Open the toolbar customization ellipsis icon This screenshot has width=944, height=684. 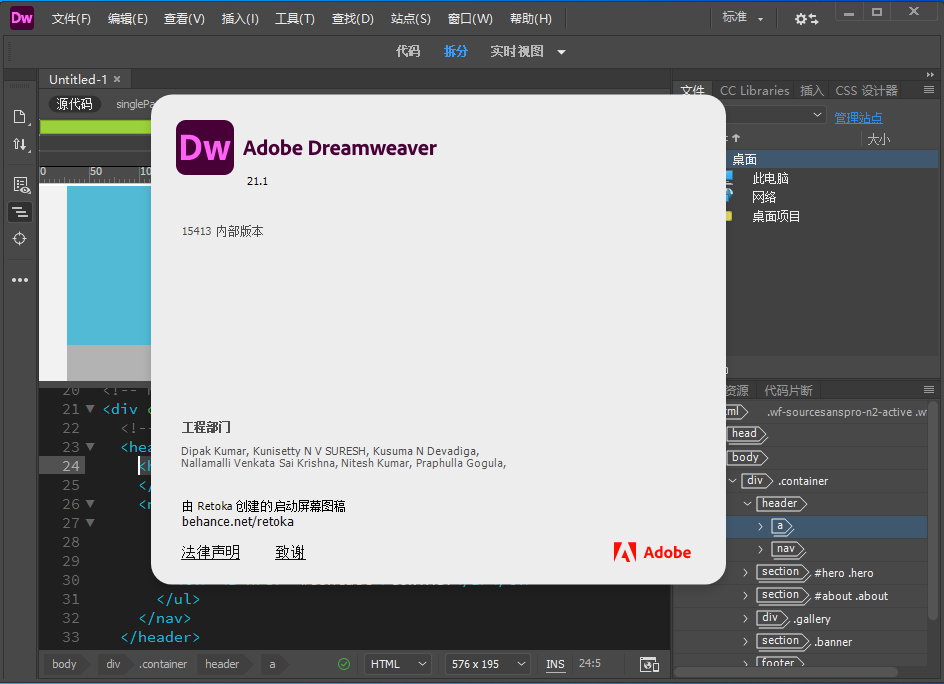[20, 280]
